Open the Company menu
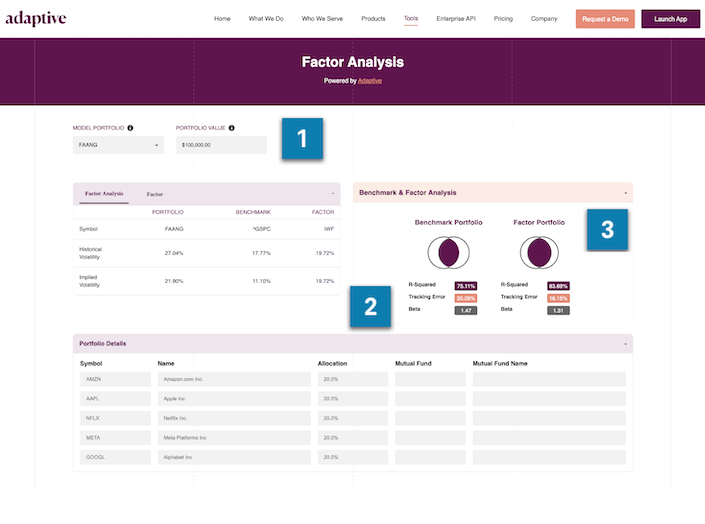The height and width of the screenshot is (524, 705). pos(544,18)
